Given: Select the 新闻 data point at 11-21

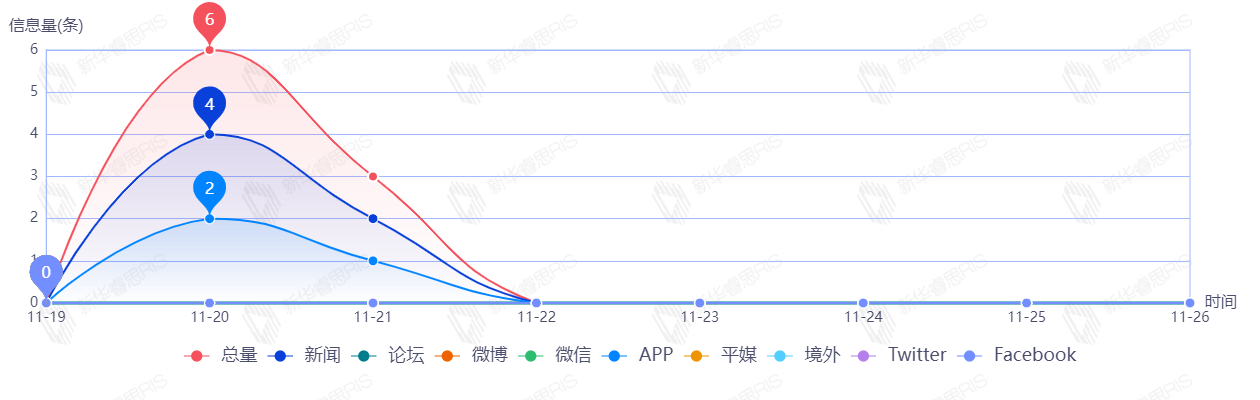Looking at the screenshot, I should coord(373,219).
